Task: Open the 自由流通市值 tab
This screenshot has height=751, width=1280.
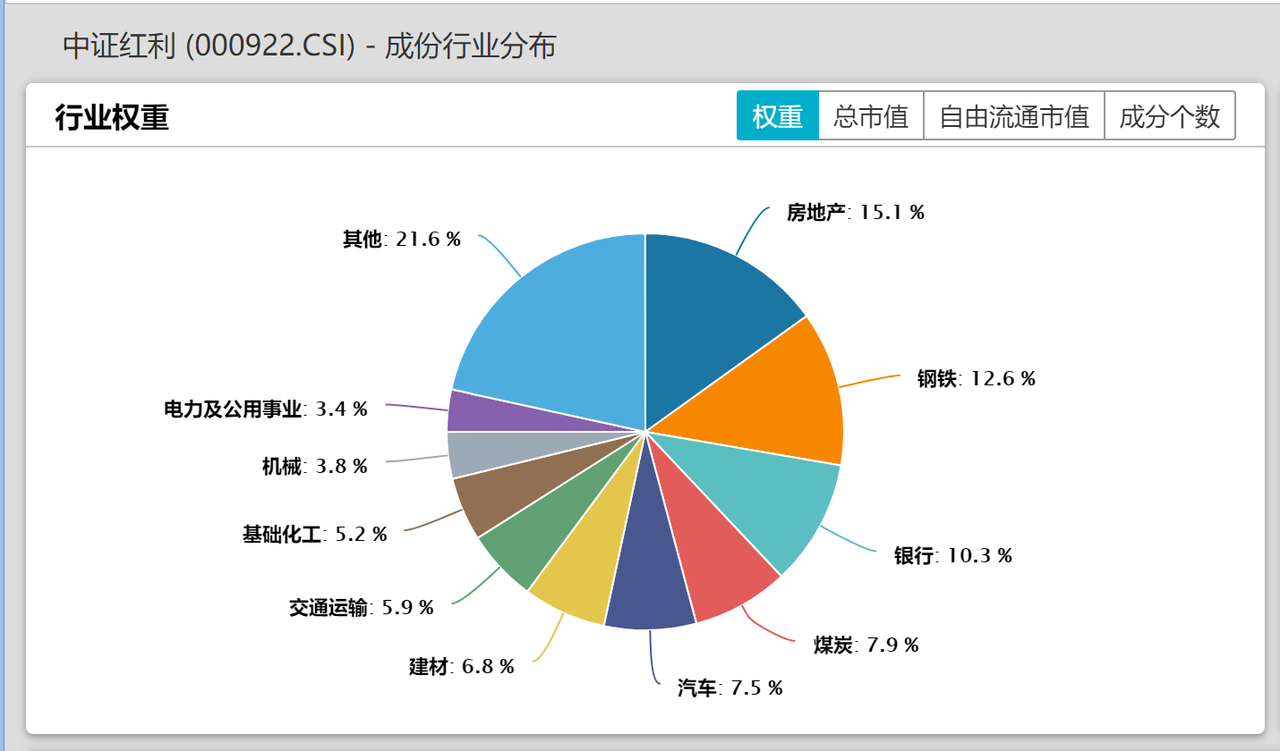Action: point(1013,116)
